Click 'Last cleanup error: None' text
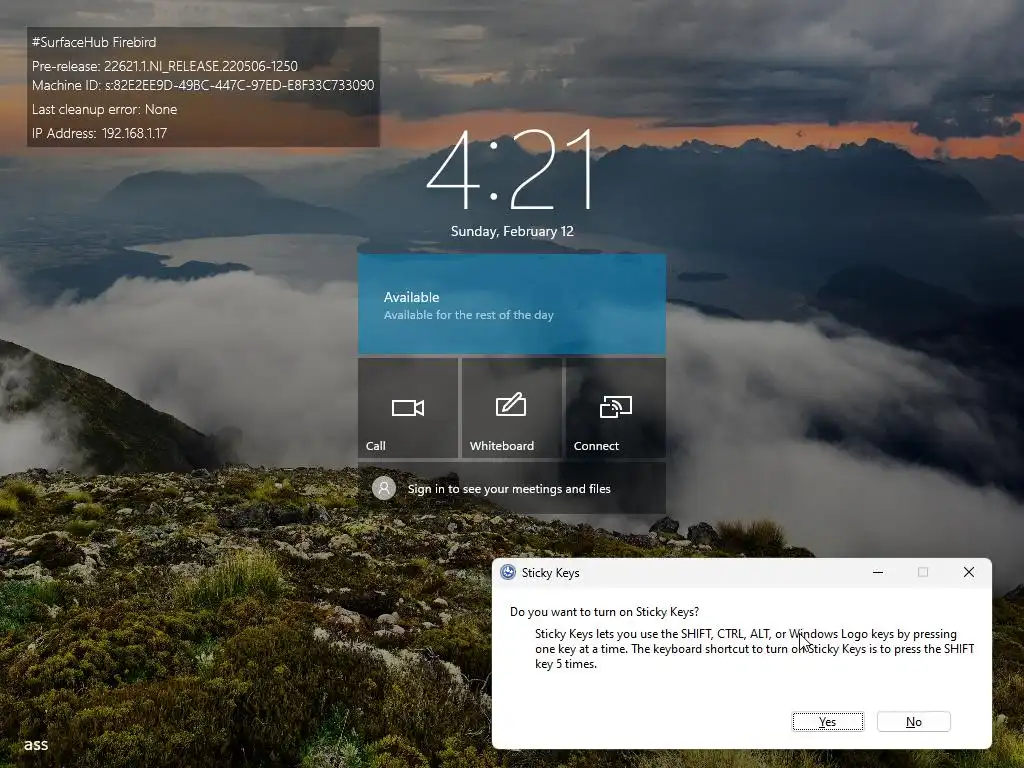This screenshot has height=768, width=1024. pyautogui.click(x=104, y=109)
